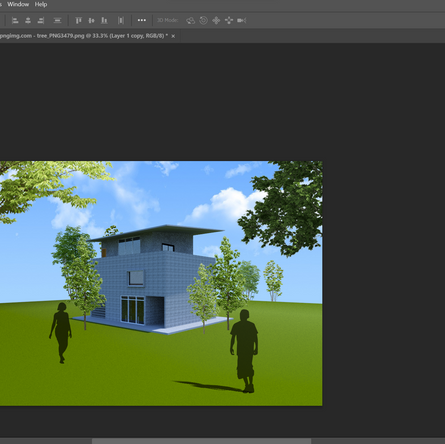Image resolution: width=445 pixels, height=444 pixels.
Task: Select the 3D slide object mode
Action: point(229,21)
